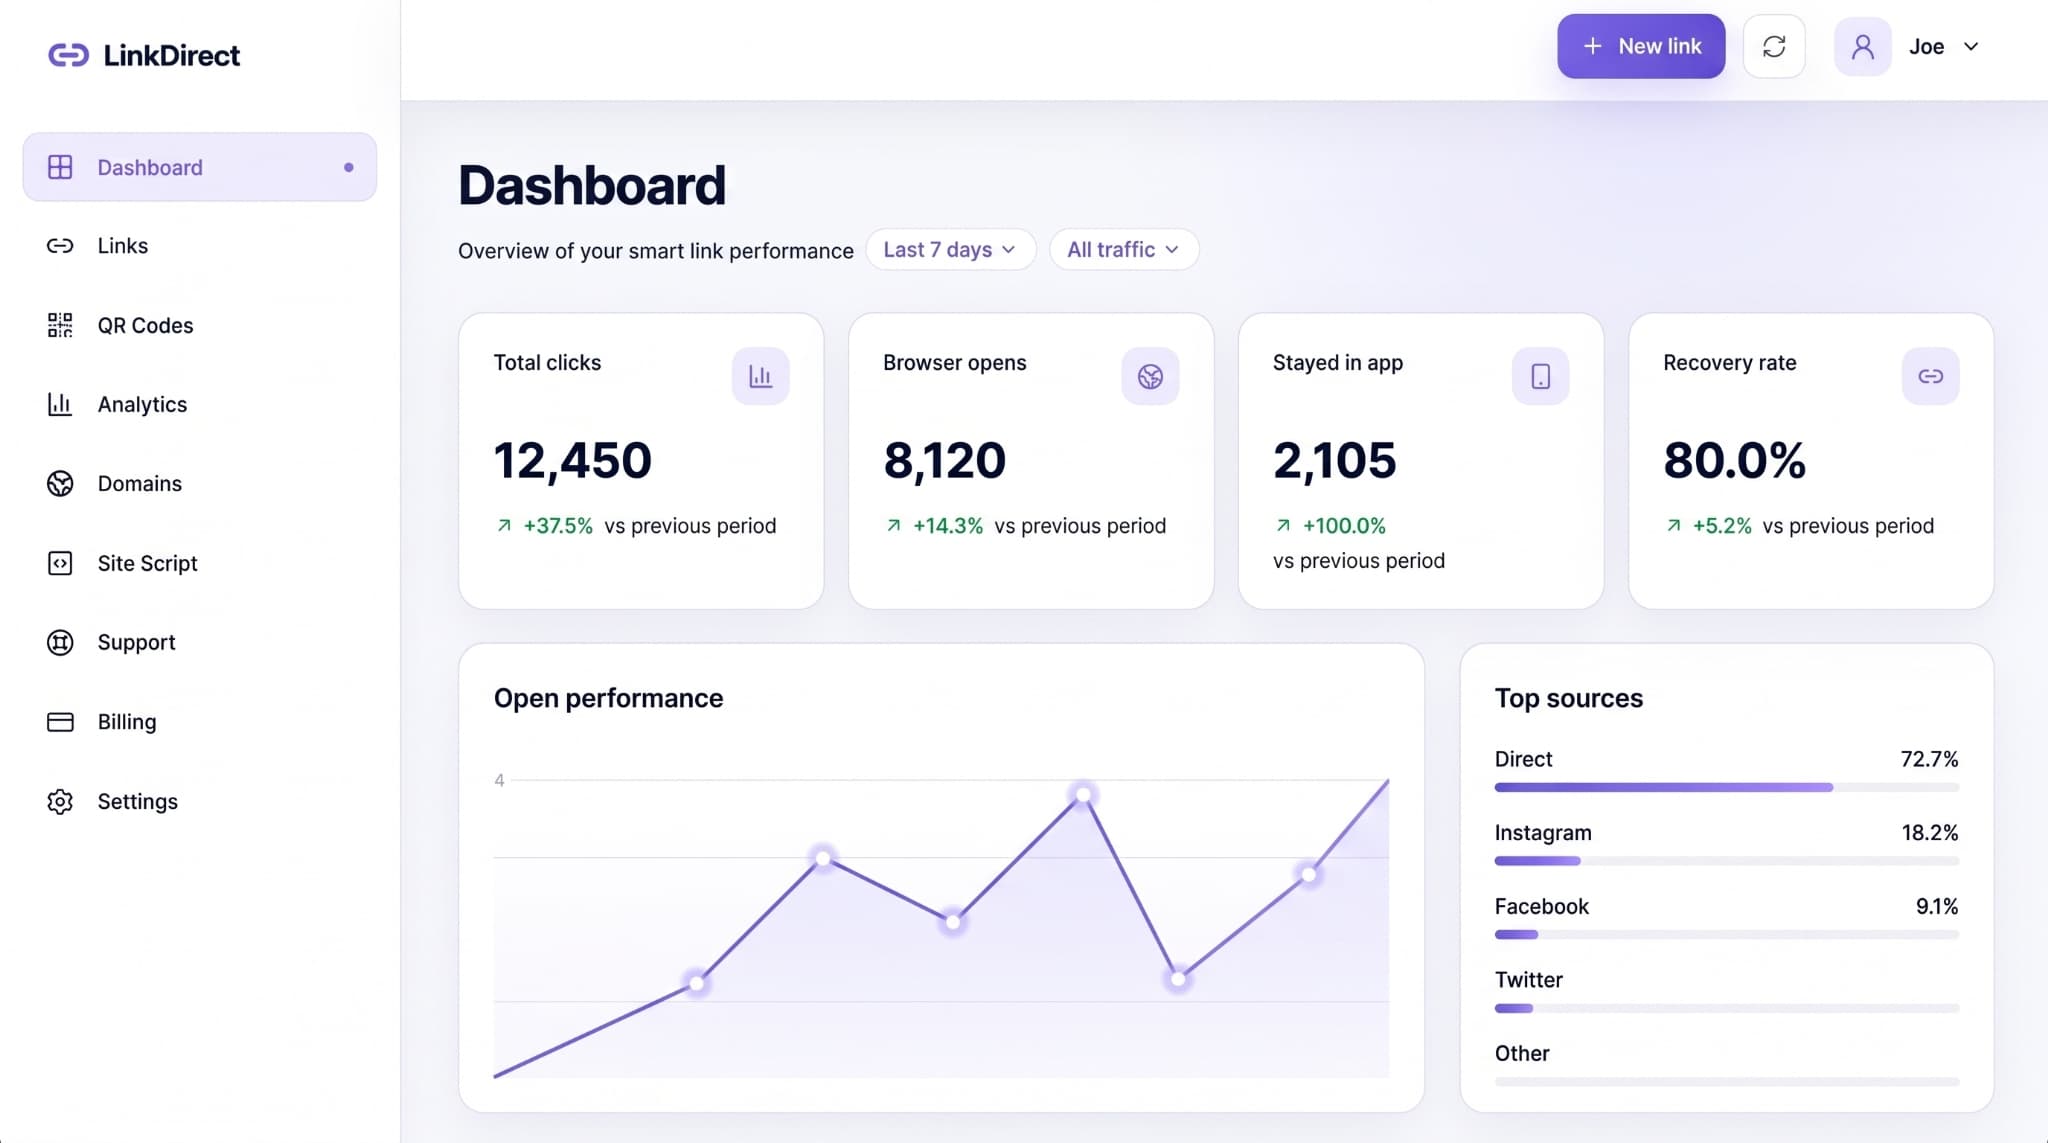The image size is (2048, 1143).
Task: Open the Links menu item
Action: tap(200, 246)
